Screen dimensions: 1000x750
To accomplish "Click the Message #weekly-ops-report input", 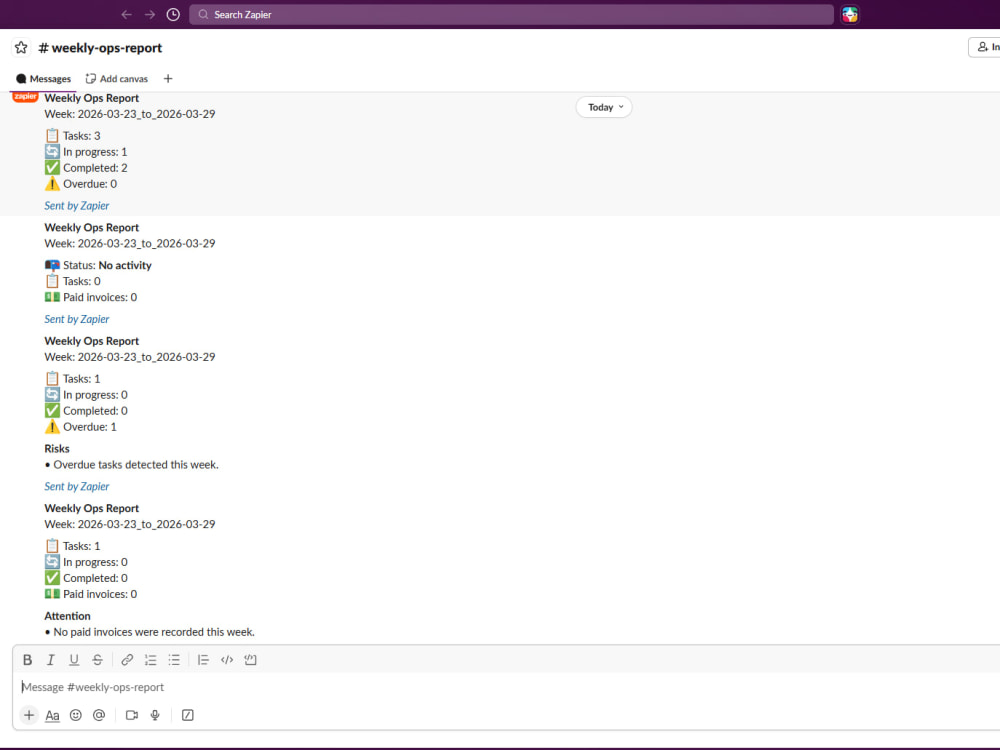I will tap(507, 688).
